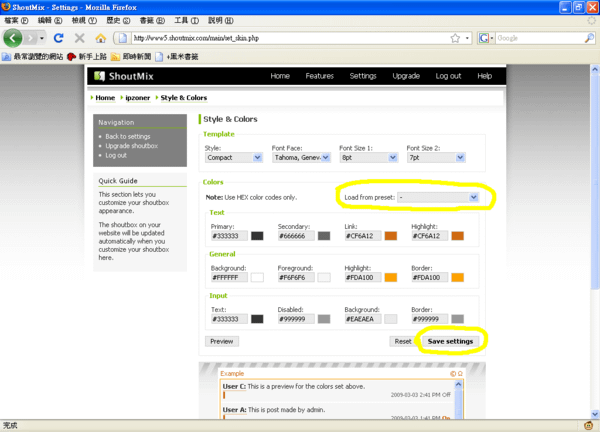Click the stop loading X icon
600x432 pixels.
tap(80, 38)
